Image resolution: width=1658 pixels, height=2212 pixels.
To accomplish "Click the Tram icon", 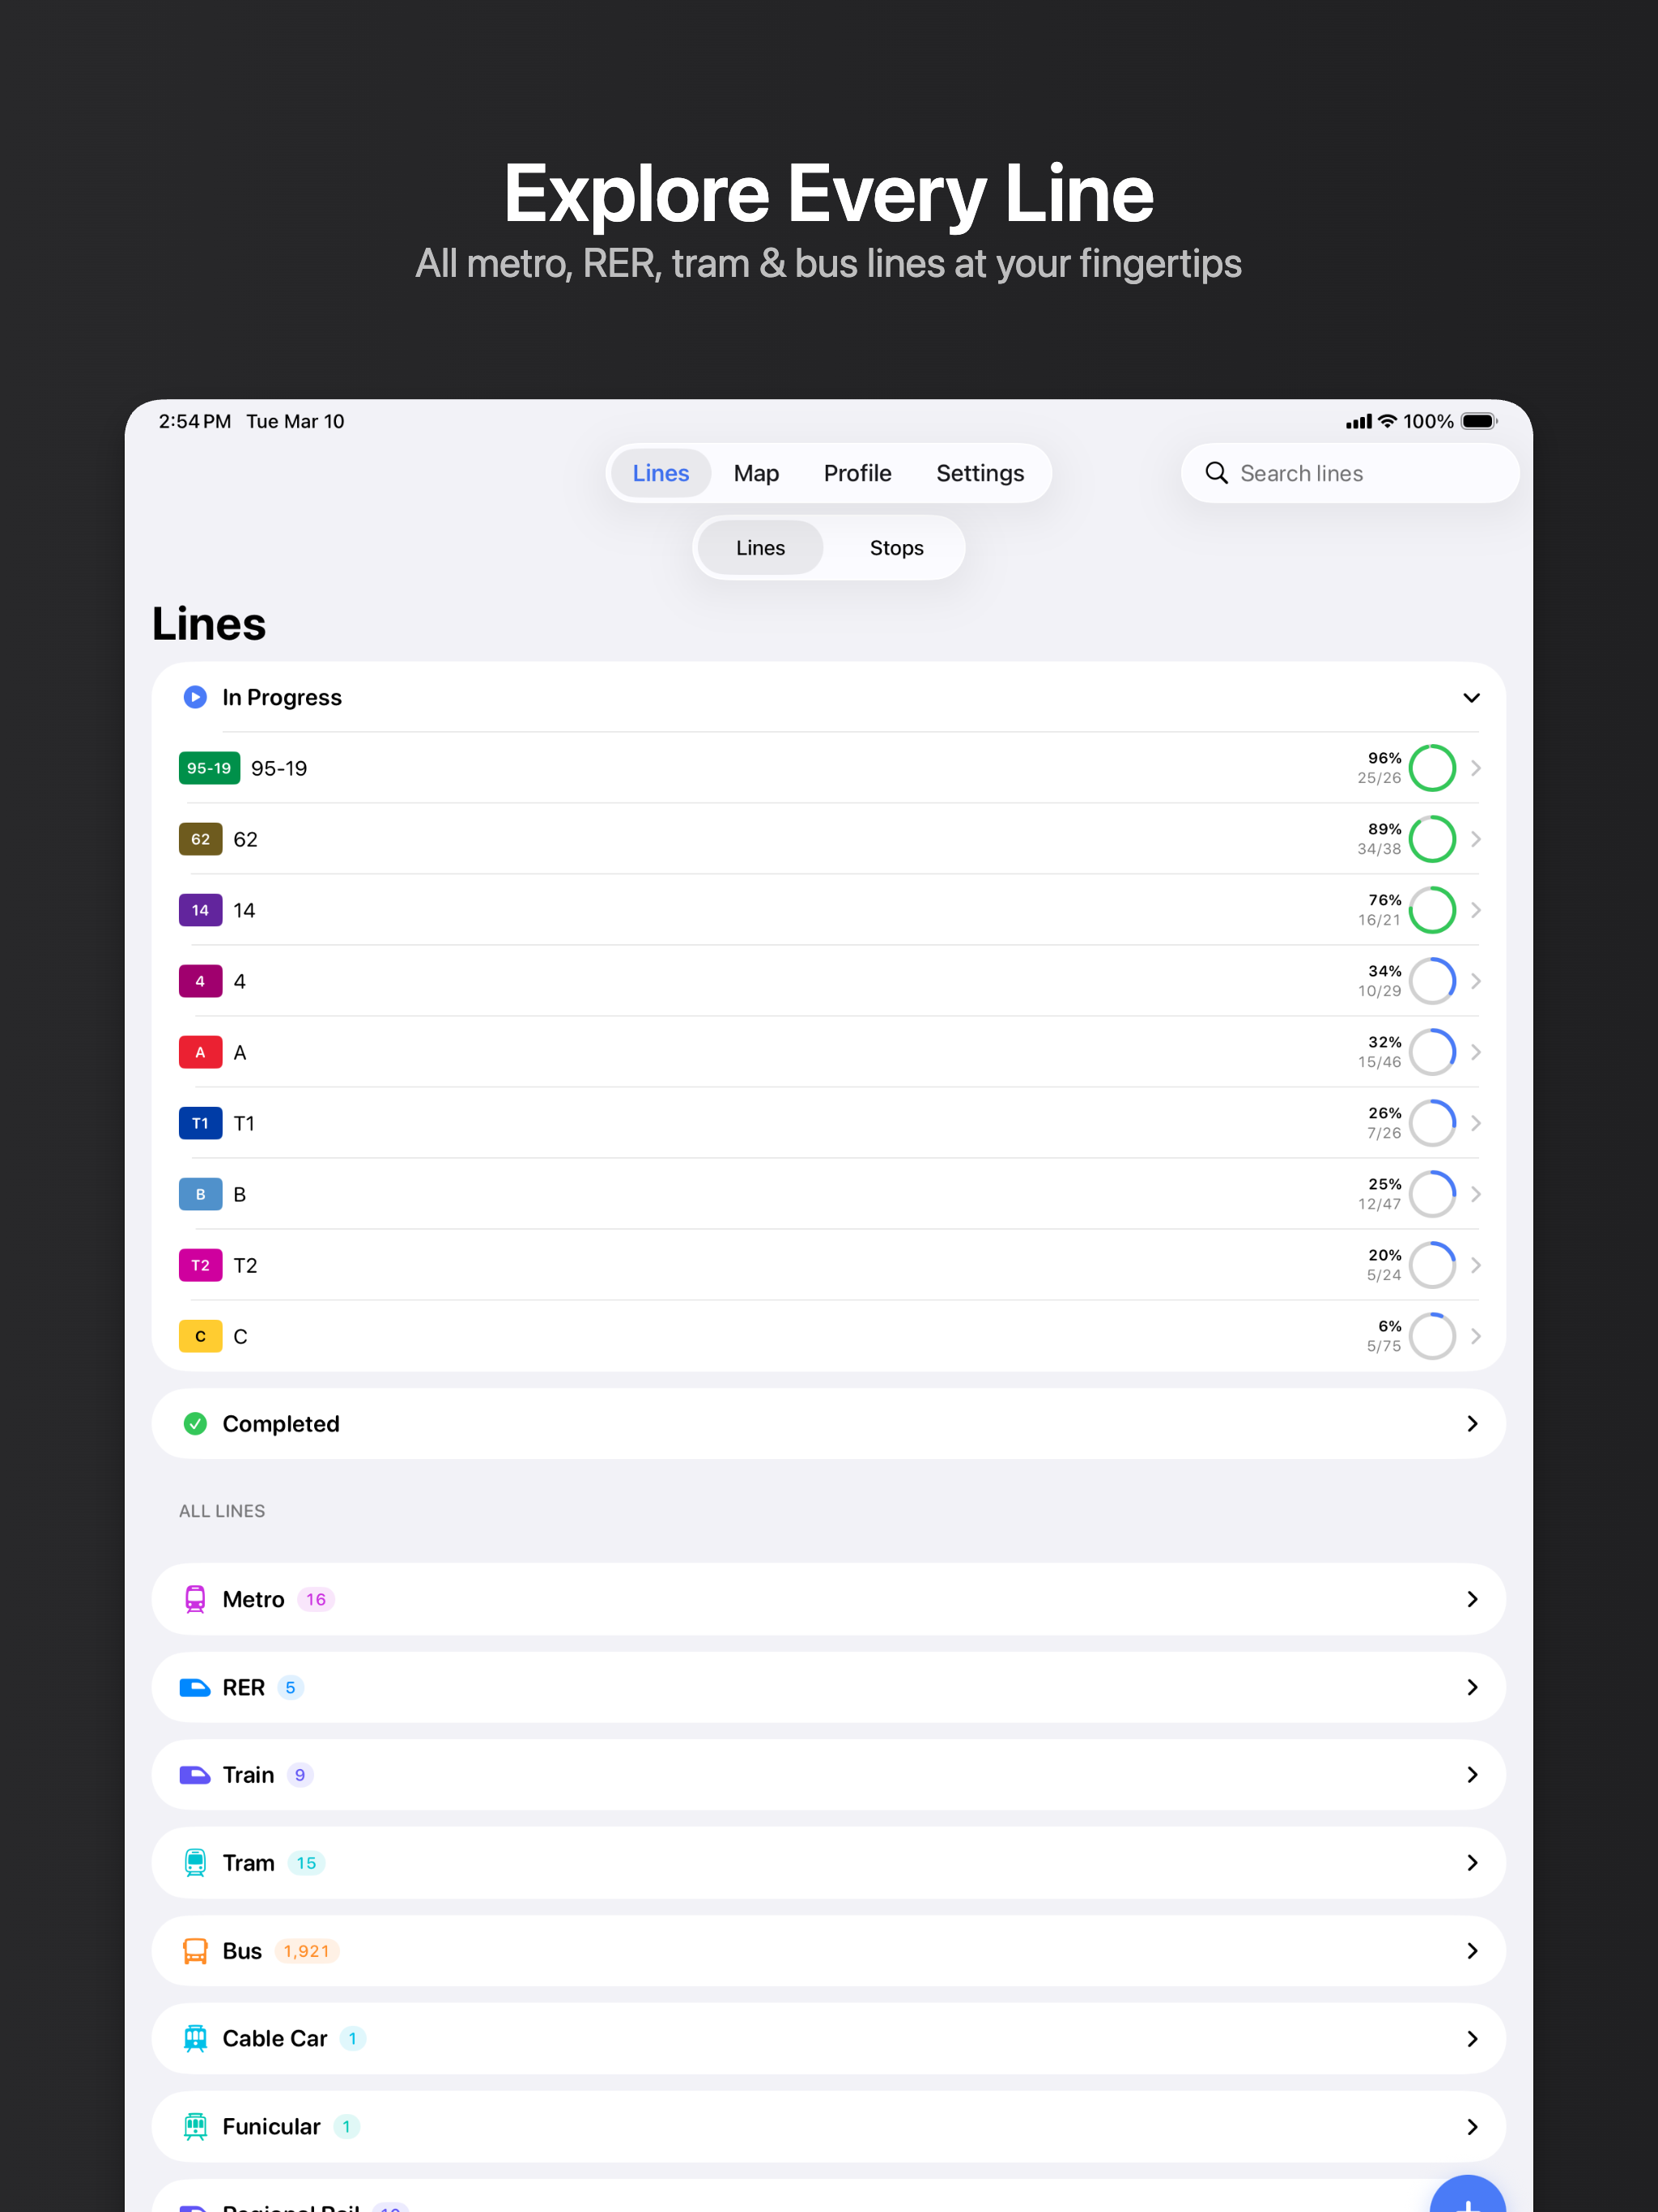I will [x=195, y=1862].
